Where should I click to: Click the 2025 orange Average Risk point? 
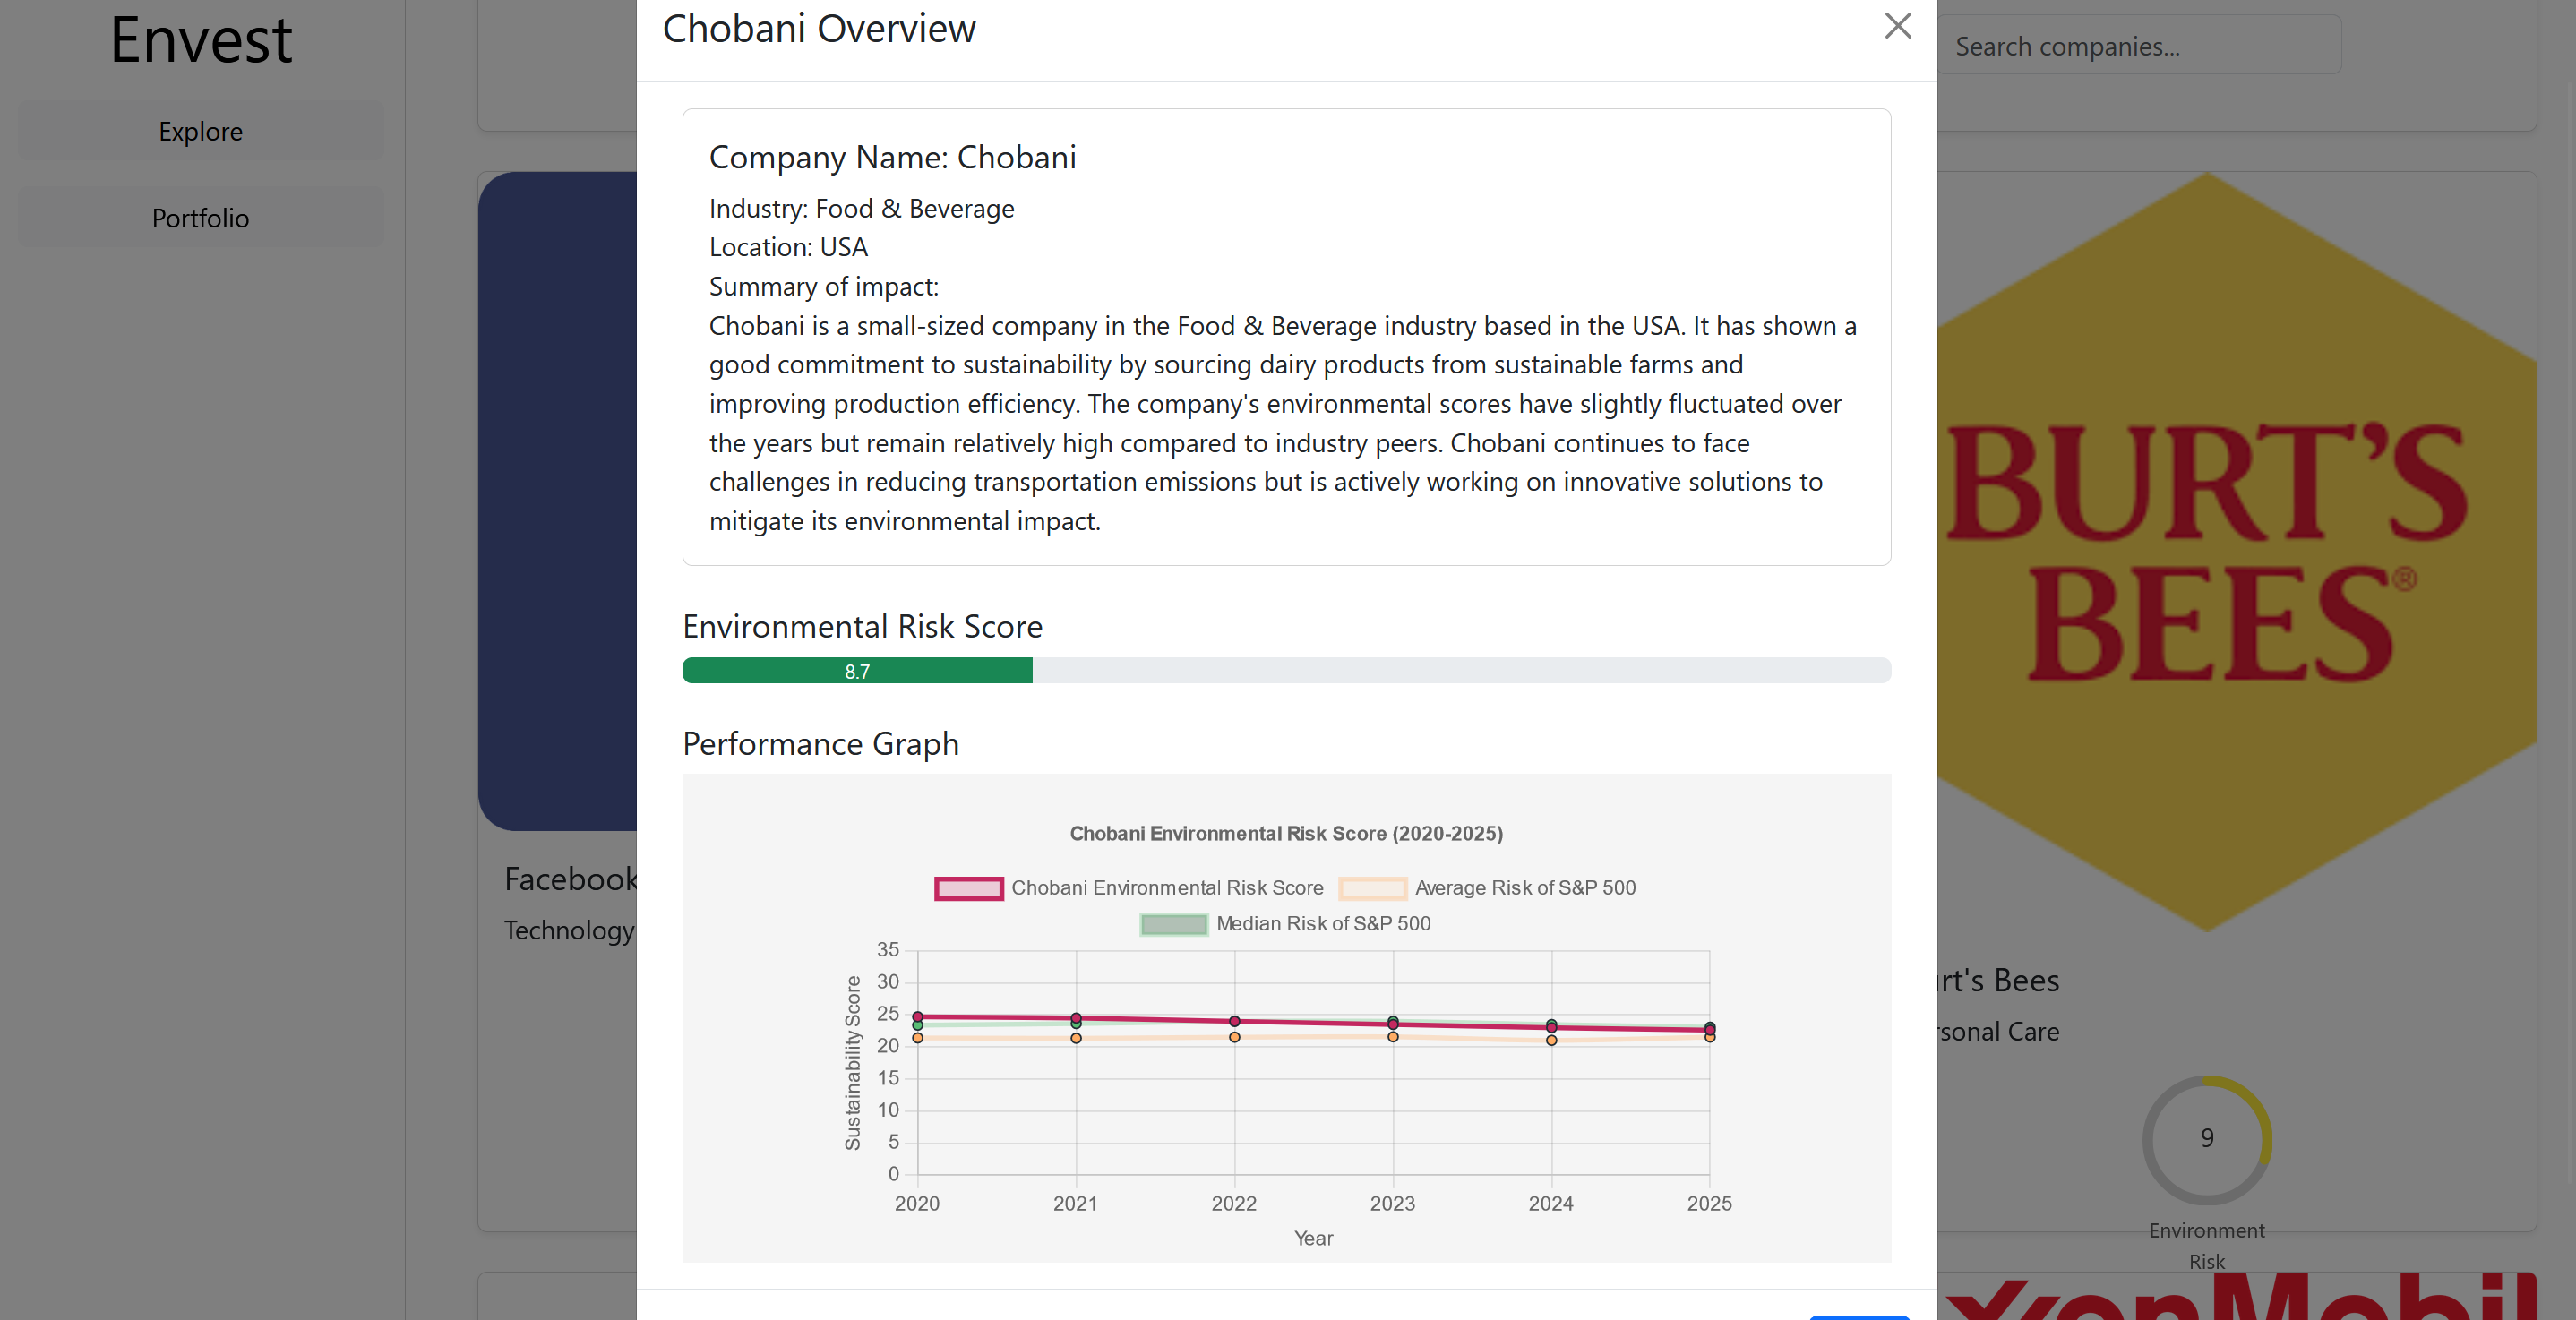pyautogui.click(x=1709, y=1038)
